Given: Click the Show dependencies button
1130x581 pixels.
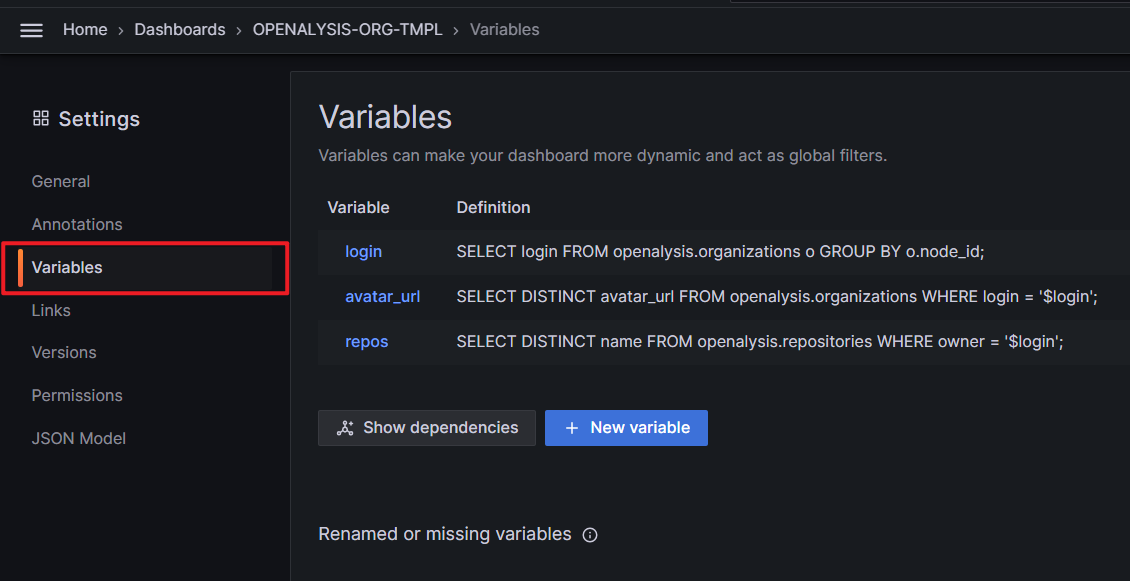Looking at the screenshot, I should tap(427, 428).
